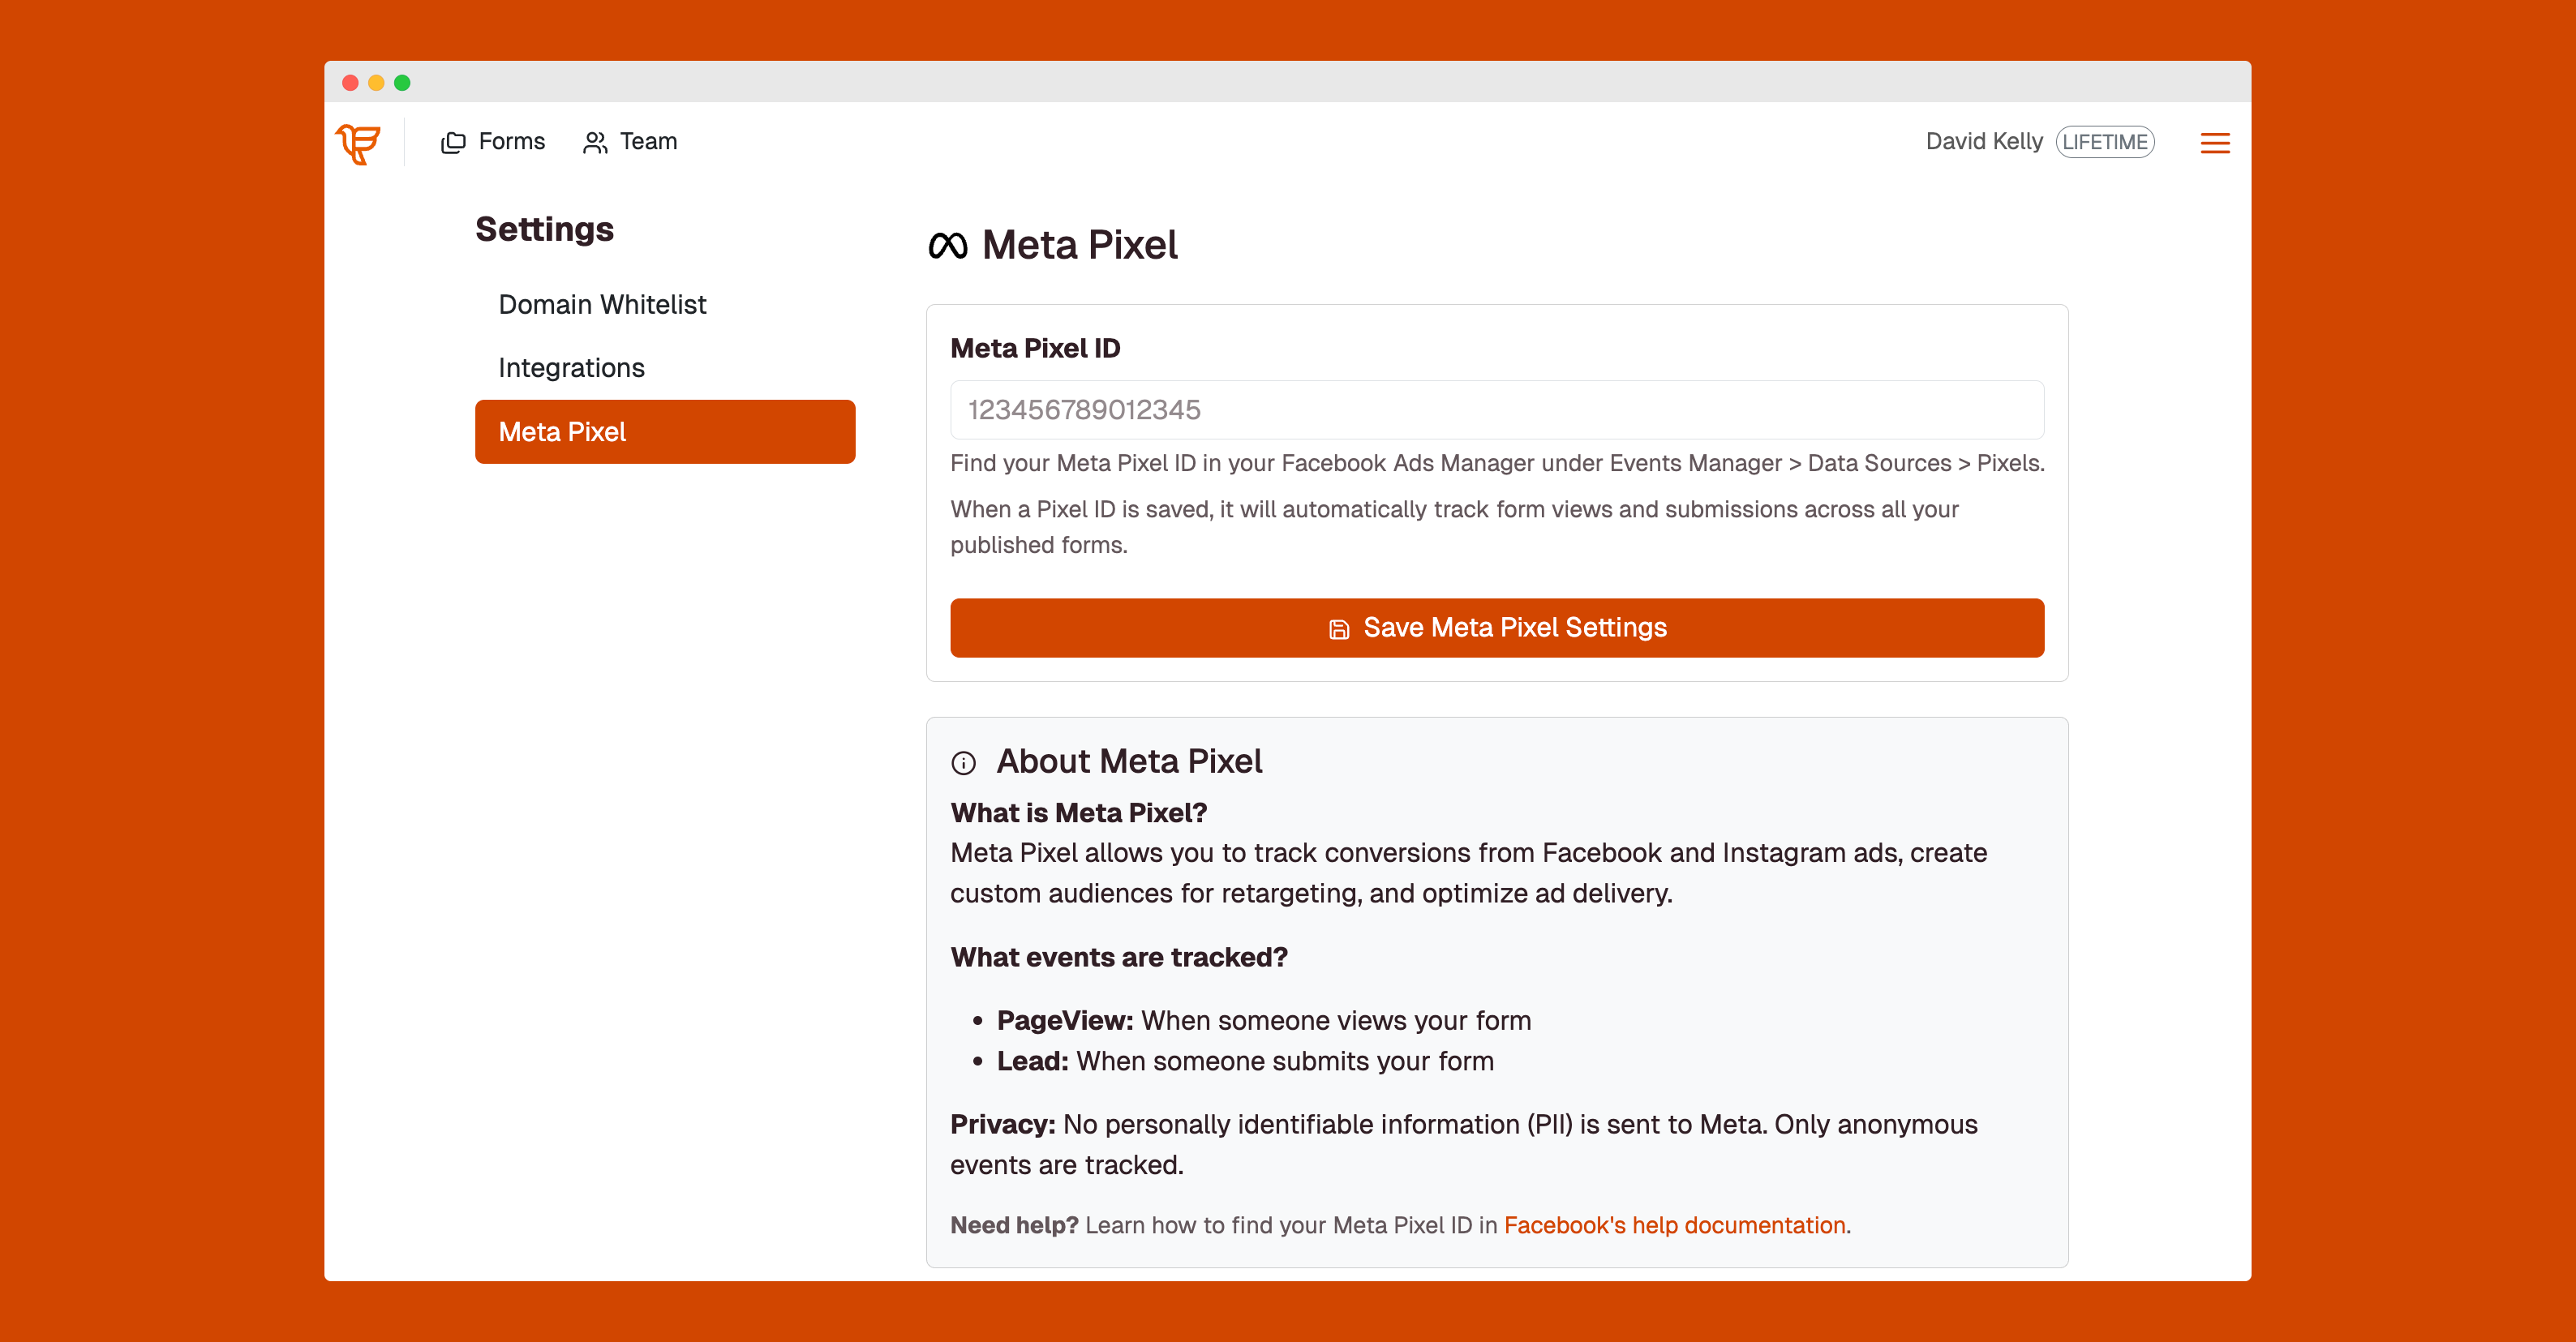This screenshot has width=2576, height=1342.
Task: Click the Team people icon
Action: coord(595,143)
